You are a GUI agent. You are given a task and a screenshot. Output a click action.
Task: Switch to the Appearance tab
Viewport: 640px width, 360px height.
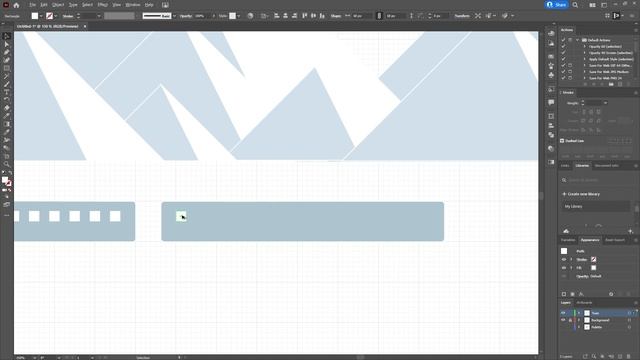pos(590,240)
